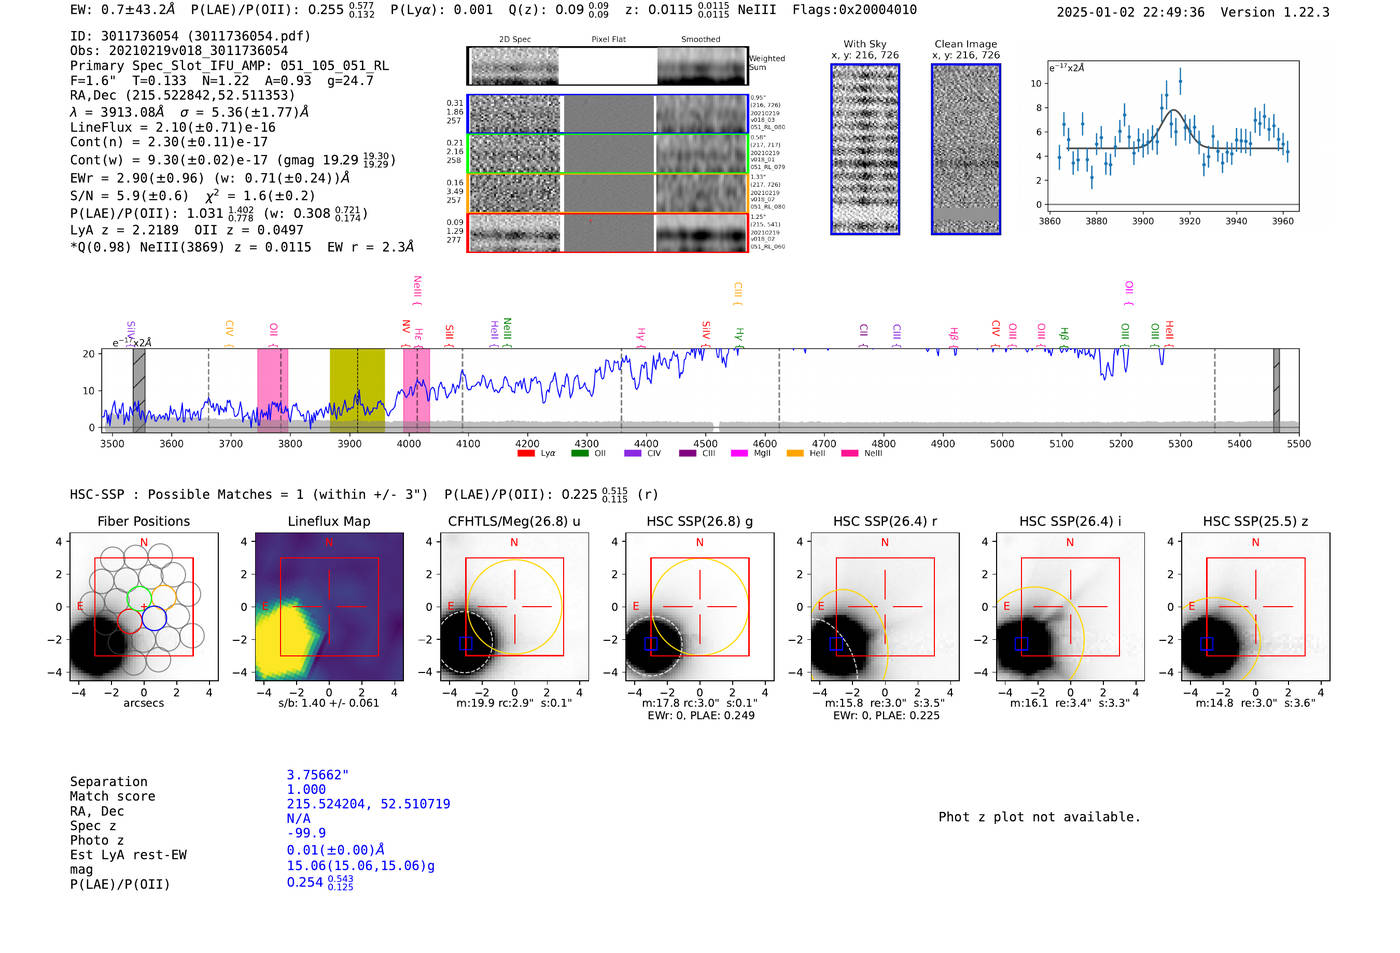This screenshot has height=953, width=1400.
Task: Click the Primary Spec_Slot_IFU_AMP: 051_105_051_RL line
Action: pos(229,66)
